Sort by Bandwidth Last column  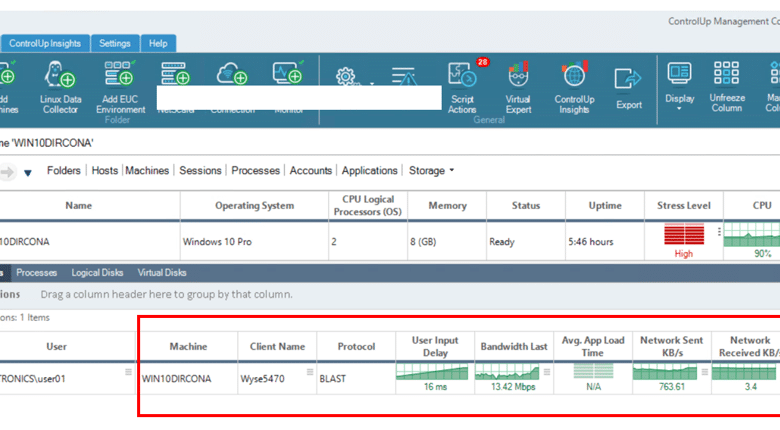click(514, 346)
